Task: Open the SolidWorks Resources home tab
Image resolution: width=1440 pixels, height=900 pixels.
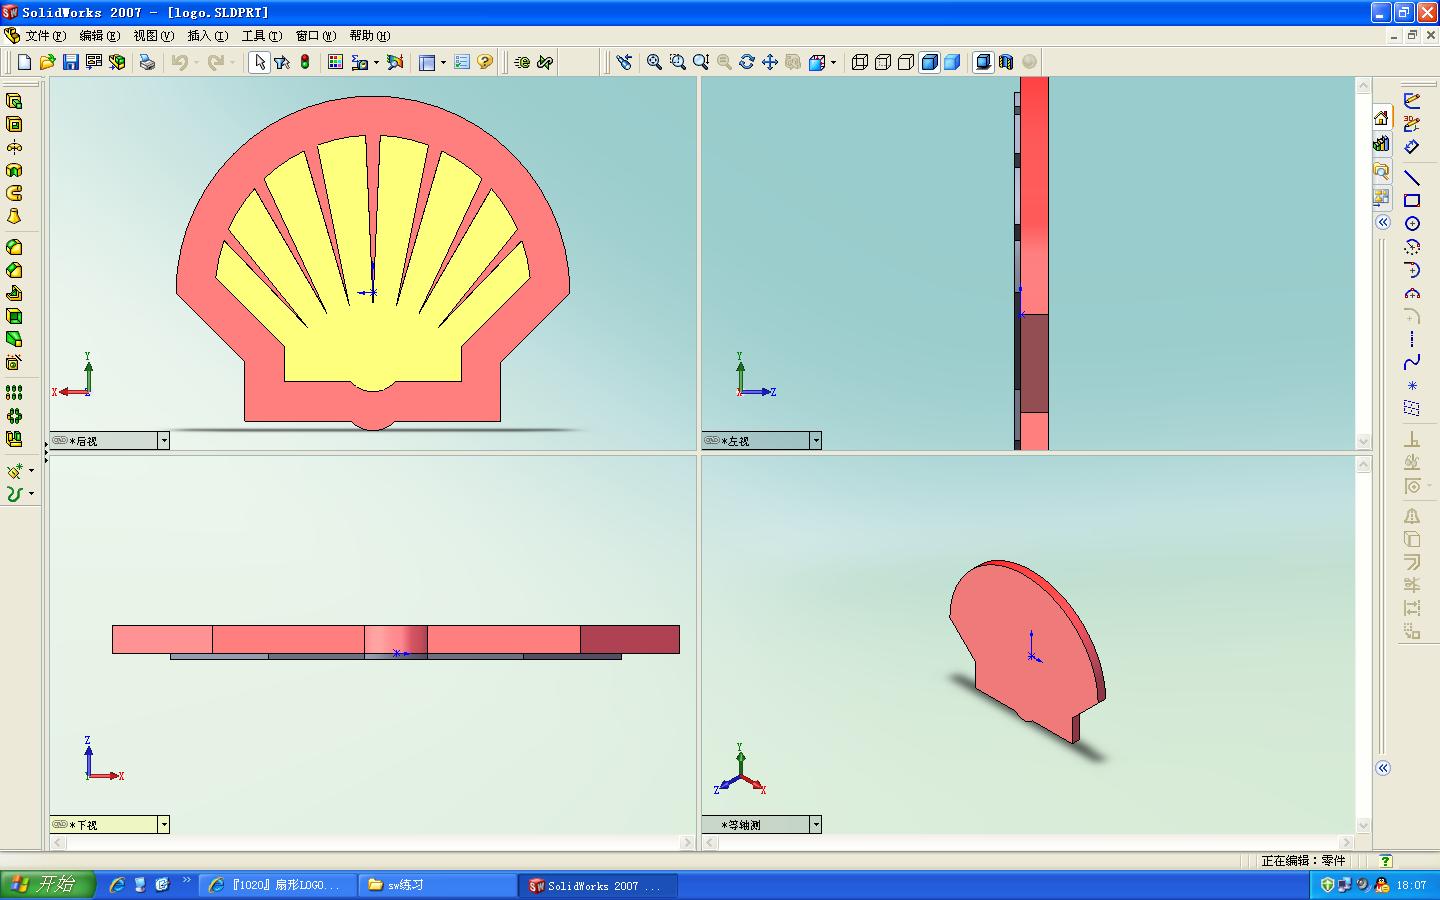Action: point(1381,117)
